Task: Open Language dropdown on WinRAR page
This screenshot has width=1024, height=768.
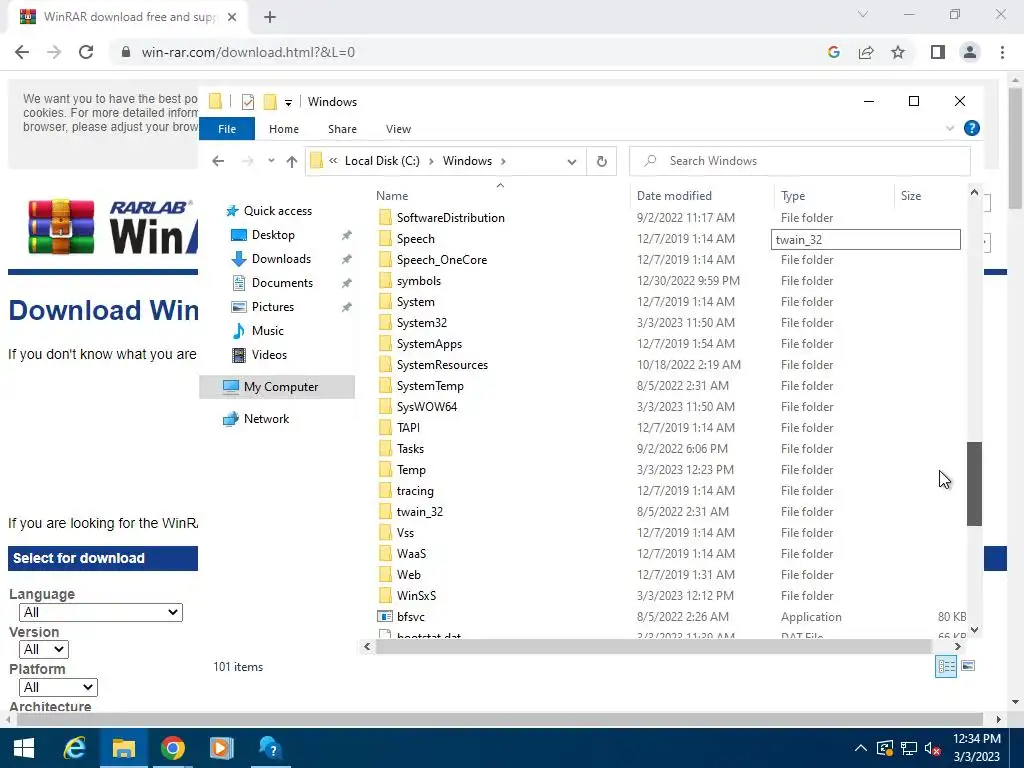Action: [101, 613]
